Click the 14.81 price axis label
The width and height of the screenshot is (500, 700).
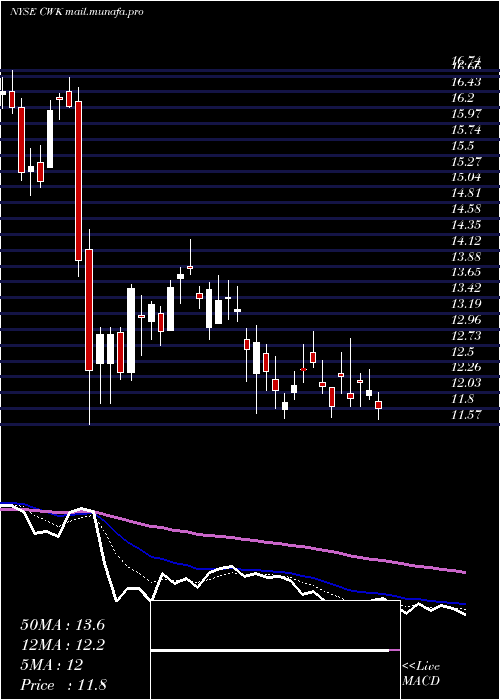pos(466,193)
